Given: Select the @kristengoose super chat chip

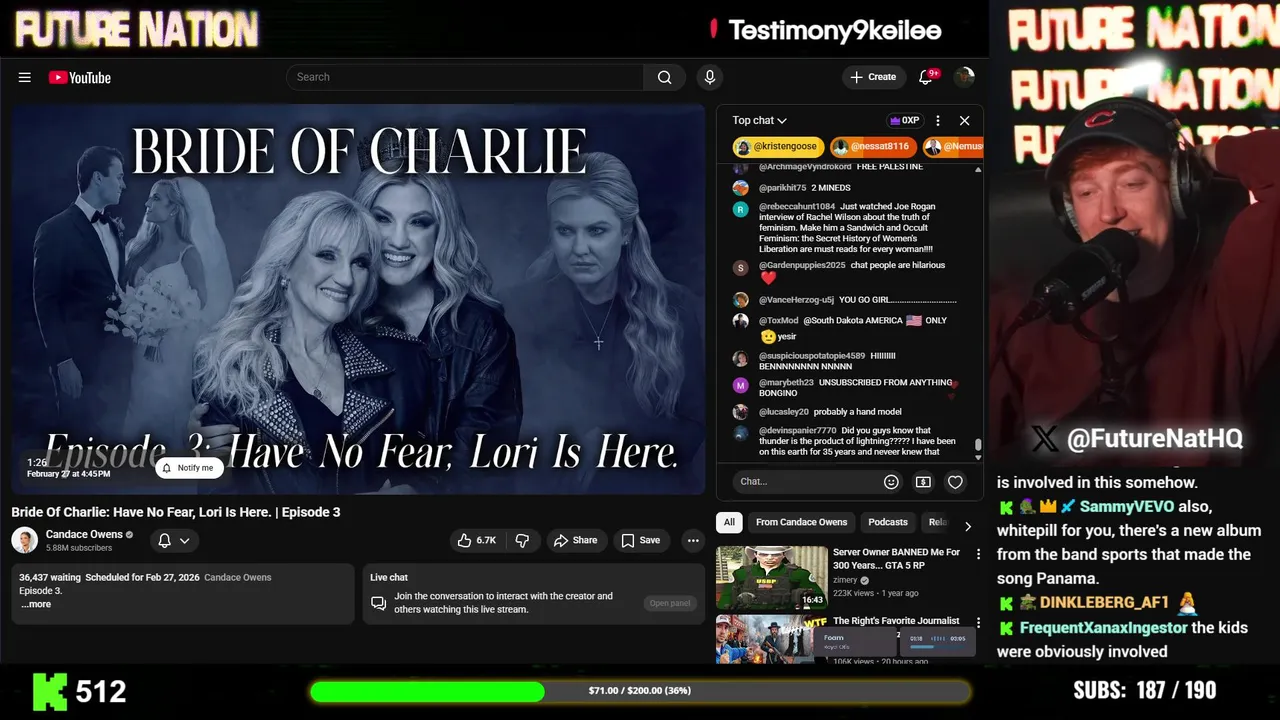Looking at the screenshot, I should point(778,146).
